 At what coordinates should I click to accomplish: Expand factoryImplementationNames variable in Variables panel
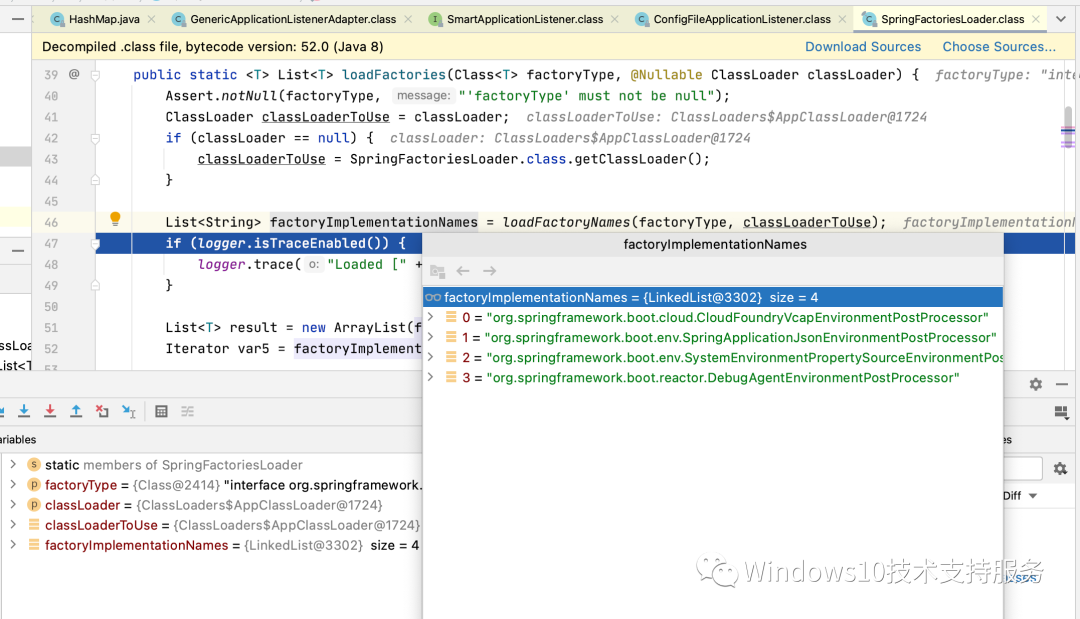click(13, 545)
